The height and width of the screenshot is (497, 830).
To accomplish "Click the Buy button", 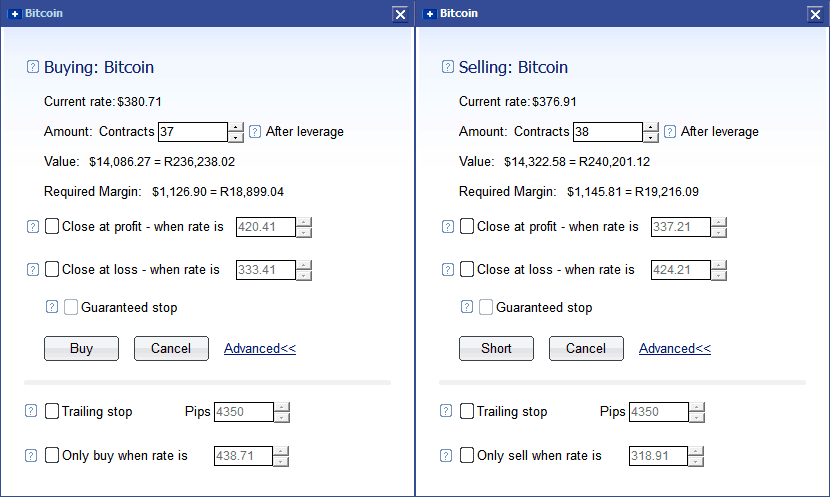I will [x=82, y=348].
